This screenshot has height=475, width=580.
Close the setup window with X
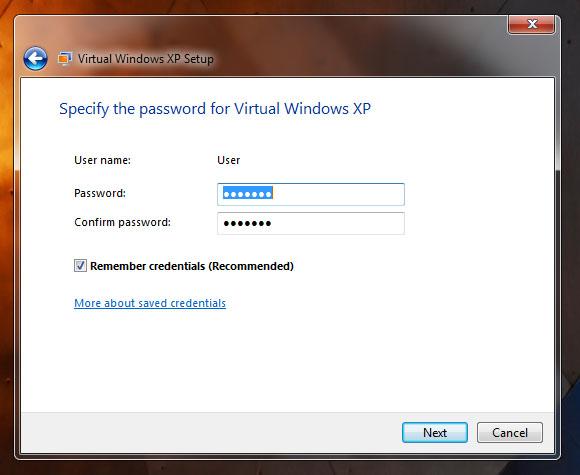click(x=532, y=24)
